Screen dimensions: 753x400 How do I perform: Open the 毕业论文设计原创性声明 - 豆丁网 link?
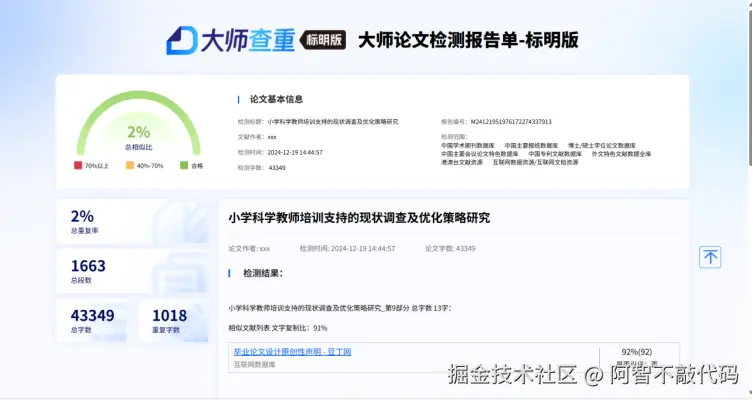(292, 352)
